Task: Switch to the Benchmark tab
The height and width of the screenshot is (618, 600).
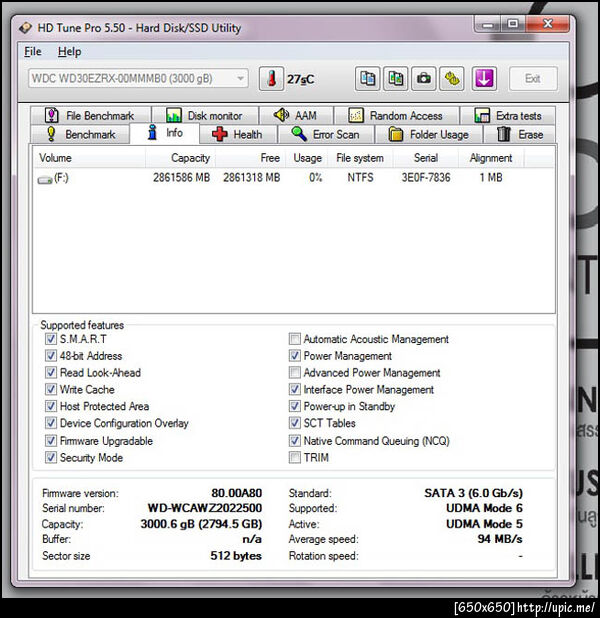Action: [80, 134]
